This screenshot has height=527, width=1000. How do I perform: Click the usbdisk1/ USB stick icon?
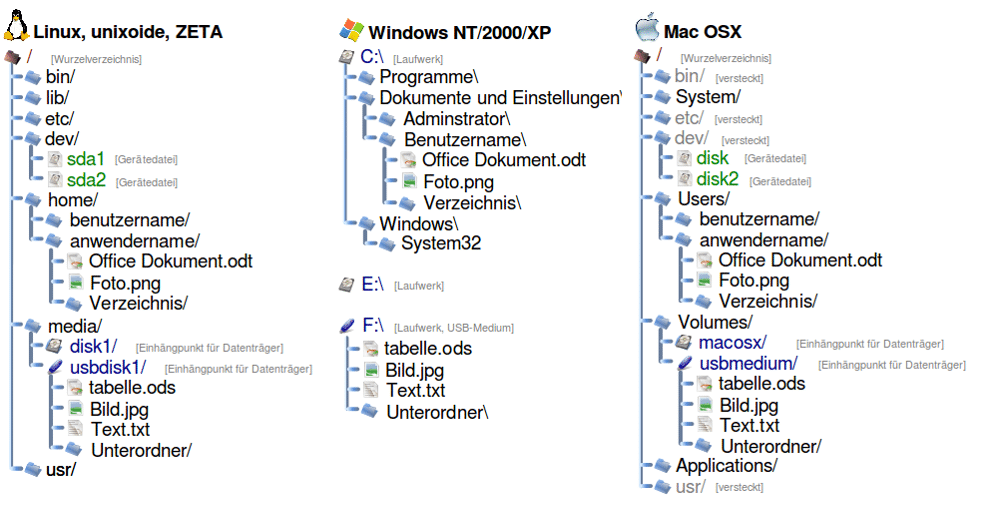[55, 367]
